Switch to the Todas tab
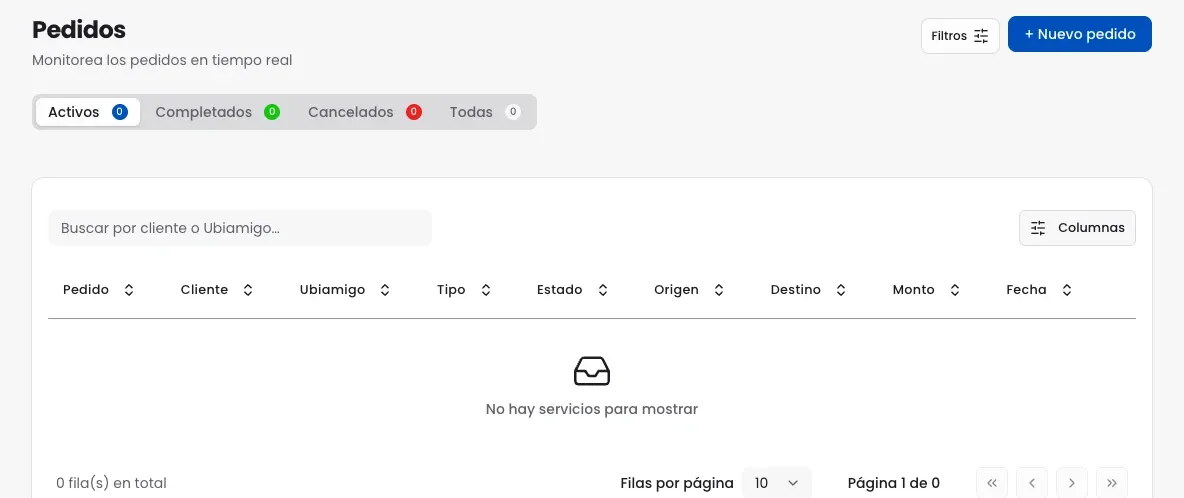Image resolution: width=1184 pixels, height=498 pixels. (485, 112)
